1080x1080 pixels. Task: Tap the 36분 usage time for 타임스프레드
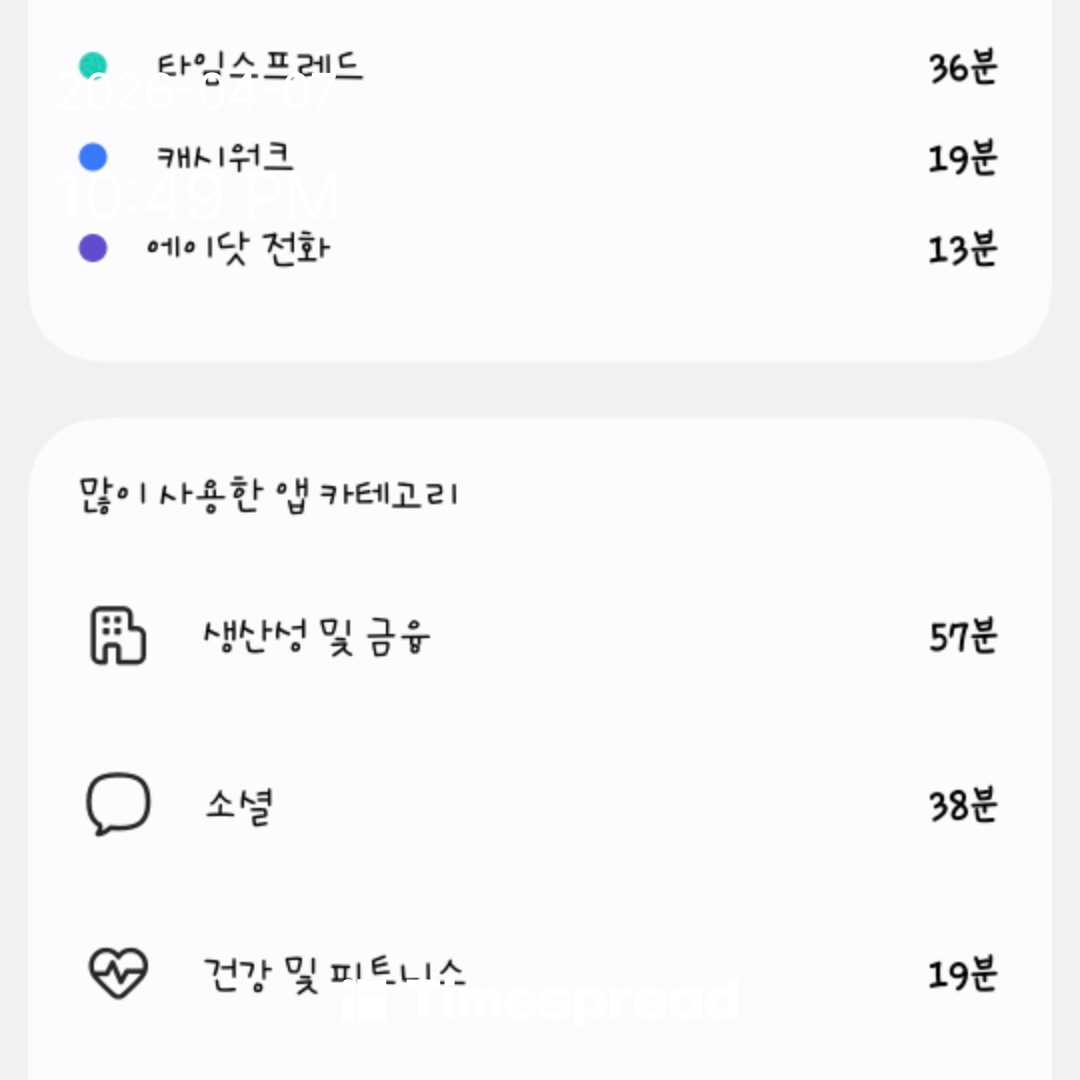[962, 68]
